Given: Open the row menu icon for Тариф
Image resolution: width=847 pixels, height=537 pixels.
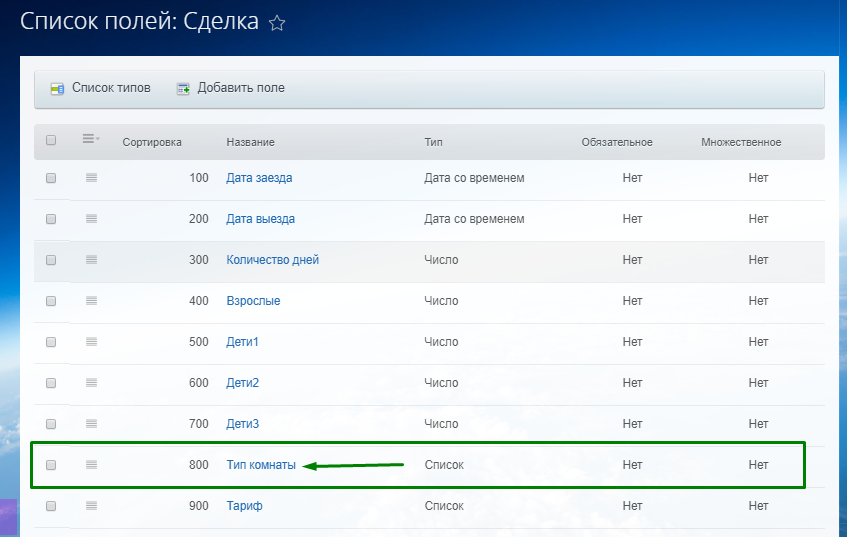Looking at the screenshot, I should click(x=91, y=506).
